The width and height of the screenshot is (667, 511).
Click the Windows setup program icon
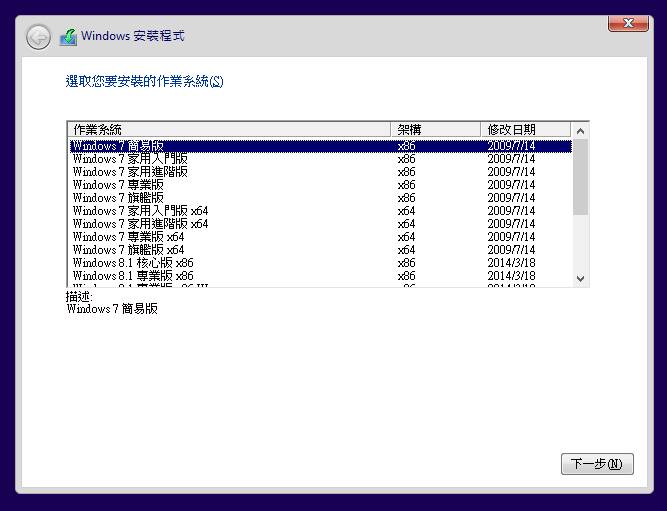click(68, 37)
